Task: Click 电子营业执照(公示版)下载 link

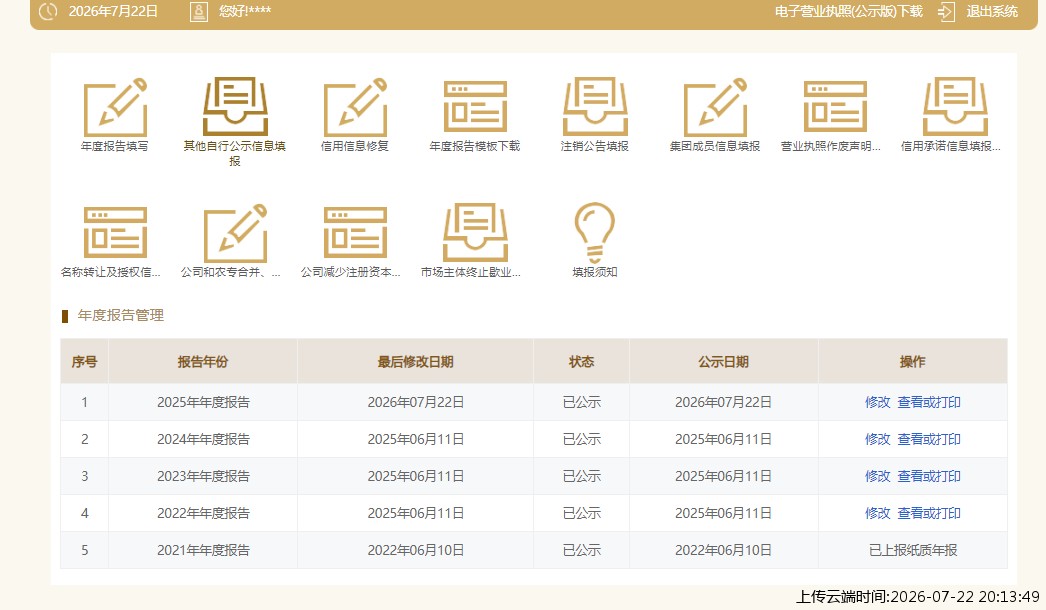Action: pyautogui.click(x=849, y=11)
